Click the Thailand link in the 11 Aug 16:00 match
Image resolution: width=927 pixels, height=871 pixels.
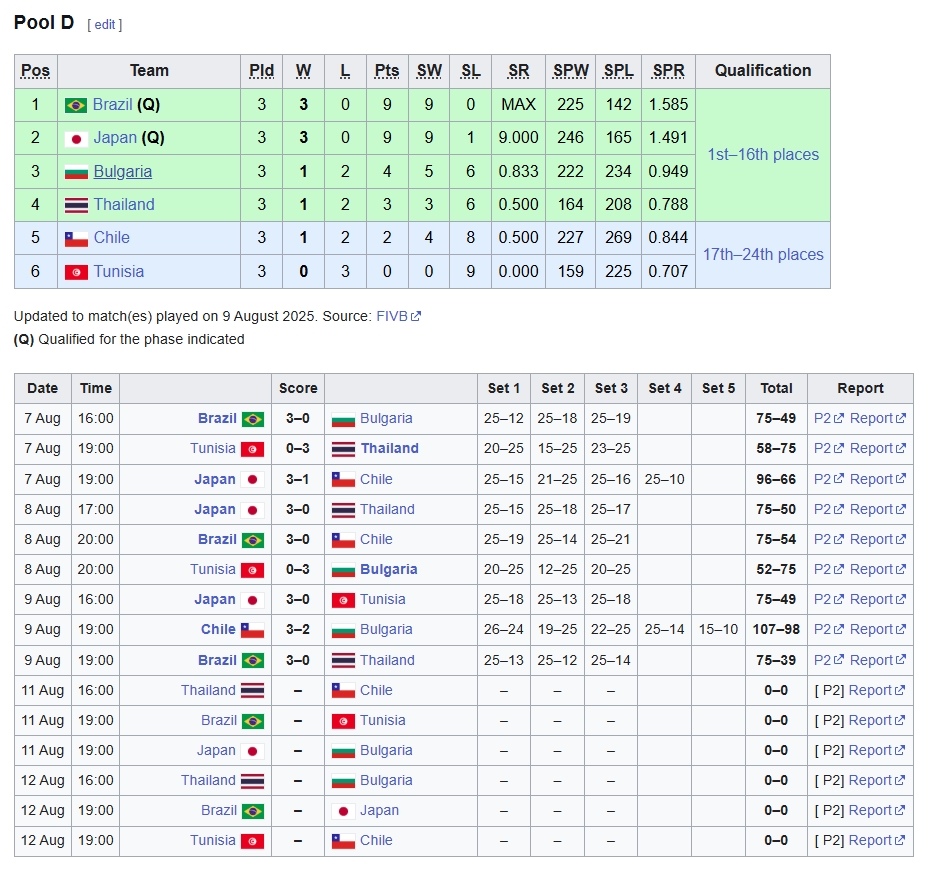pyautogui.click(x=208, y=691)
